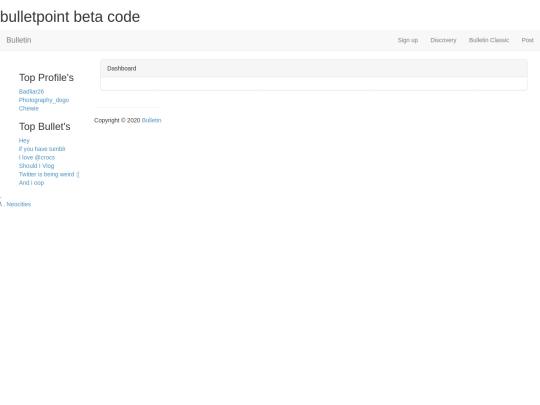
Task: Follow the Bulletin link beside the copyright
Action: click(151, 120)
